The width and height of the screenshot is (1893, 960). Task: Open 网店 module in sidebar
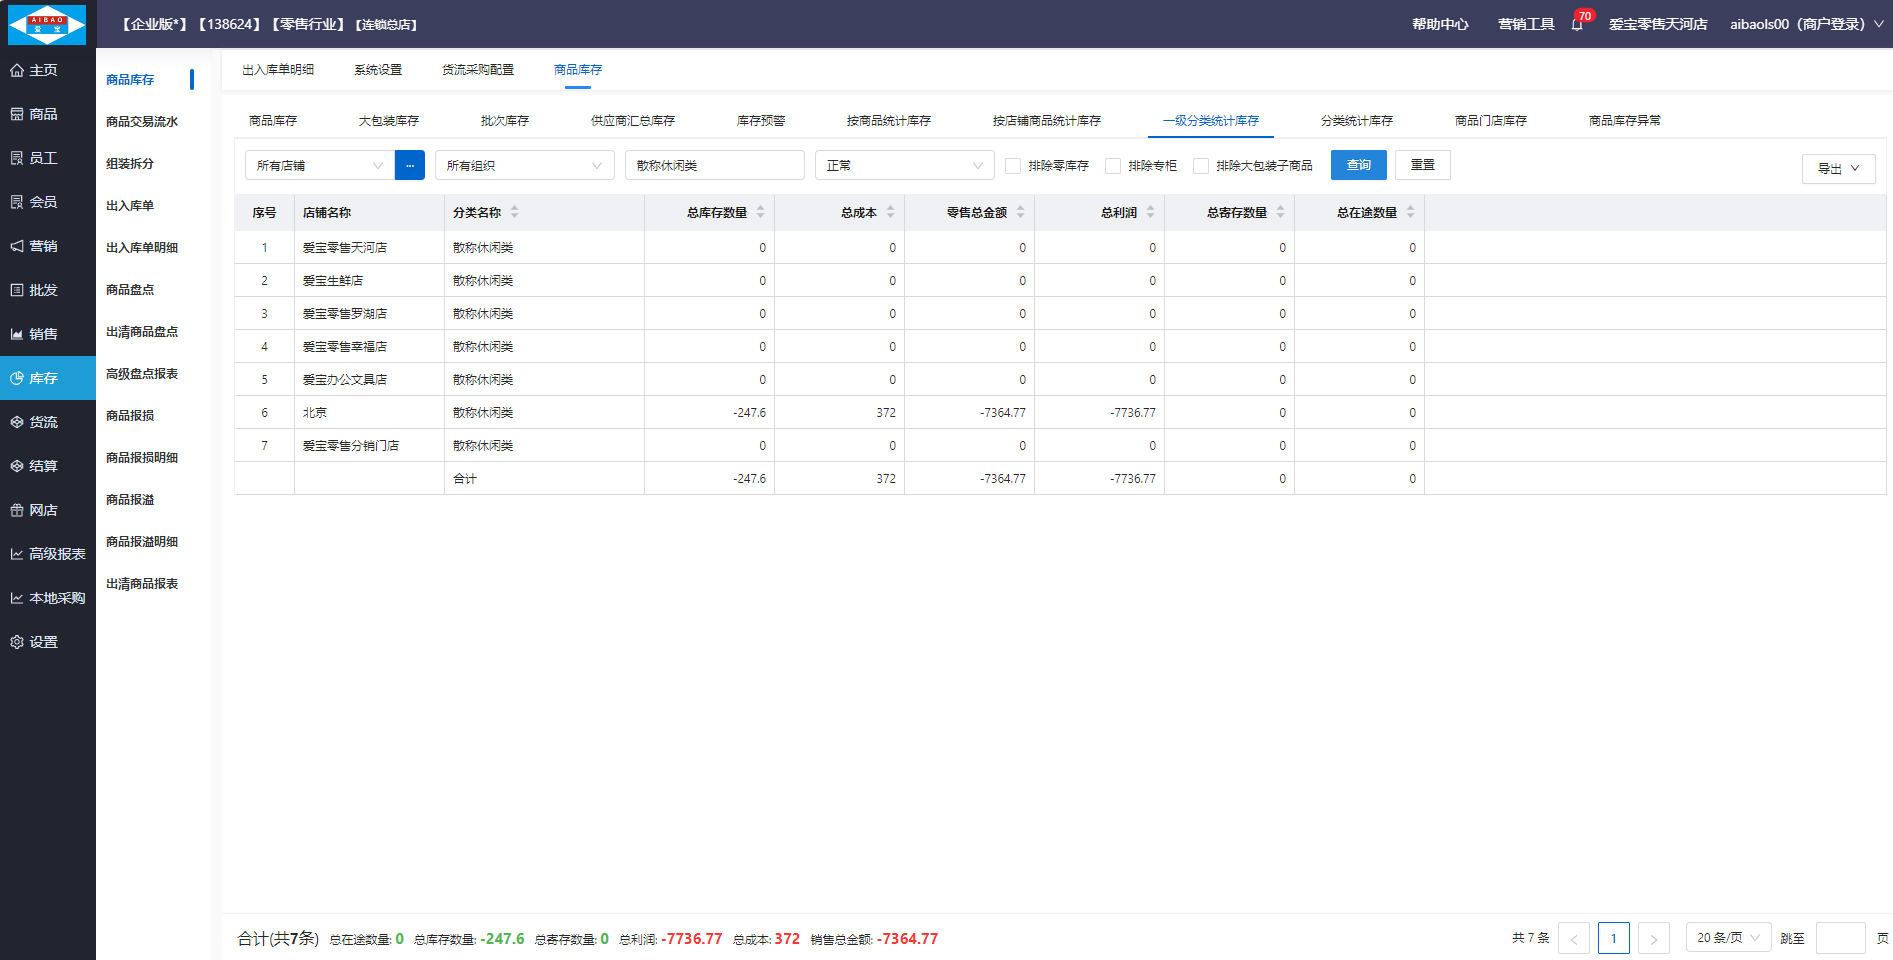click(48, 510)
